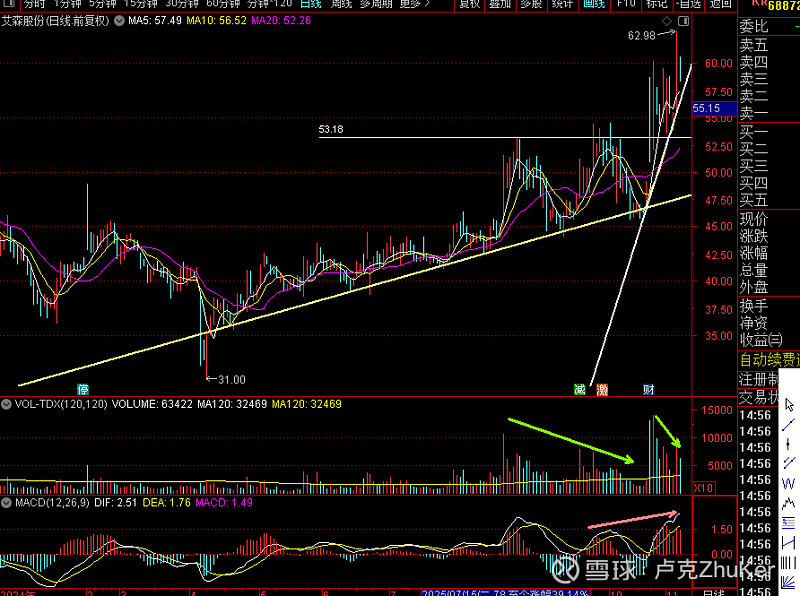
Task: Click the blue 财 financial report marker
Action: tap(648, 390)
